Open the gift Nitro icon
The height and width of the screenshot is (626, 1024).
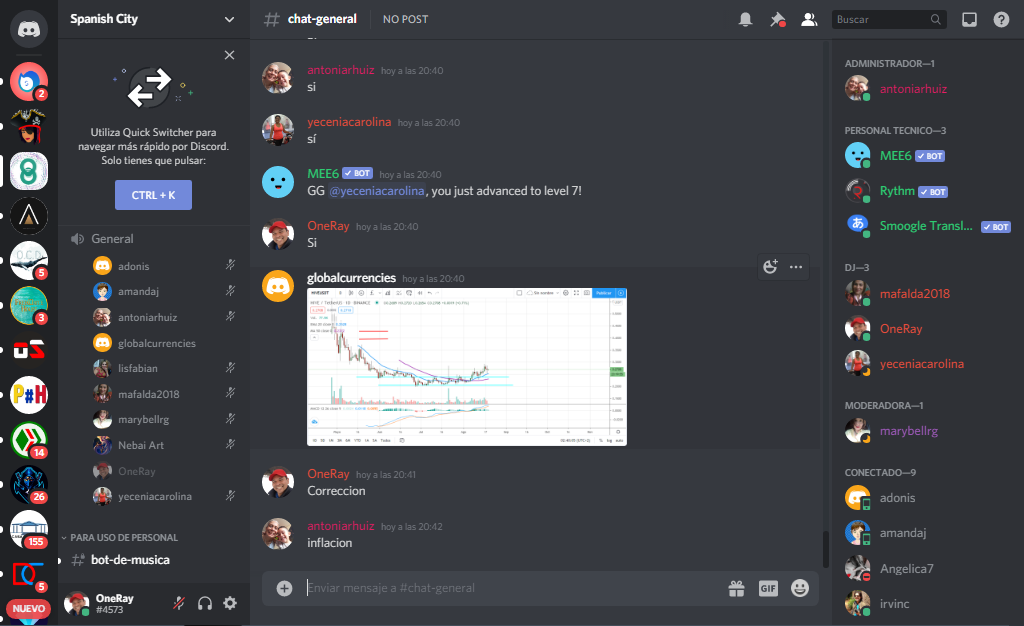click(x=737, y=588)
